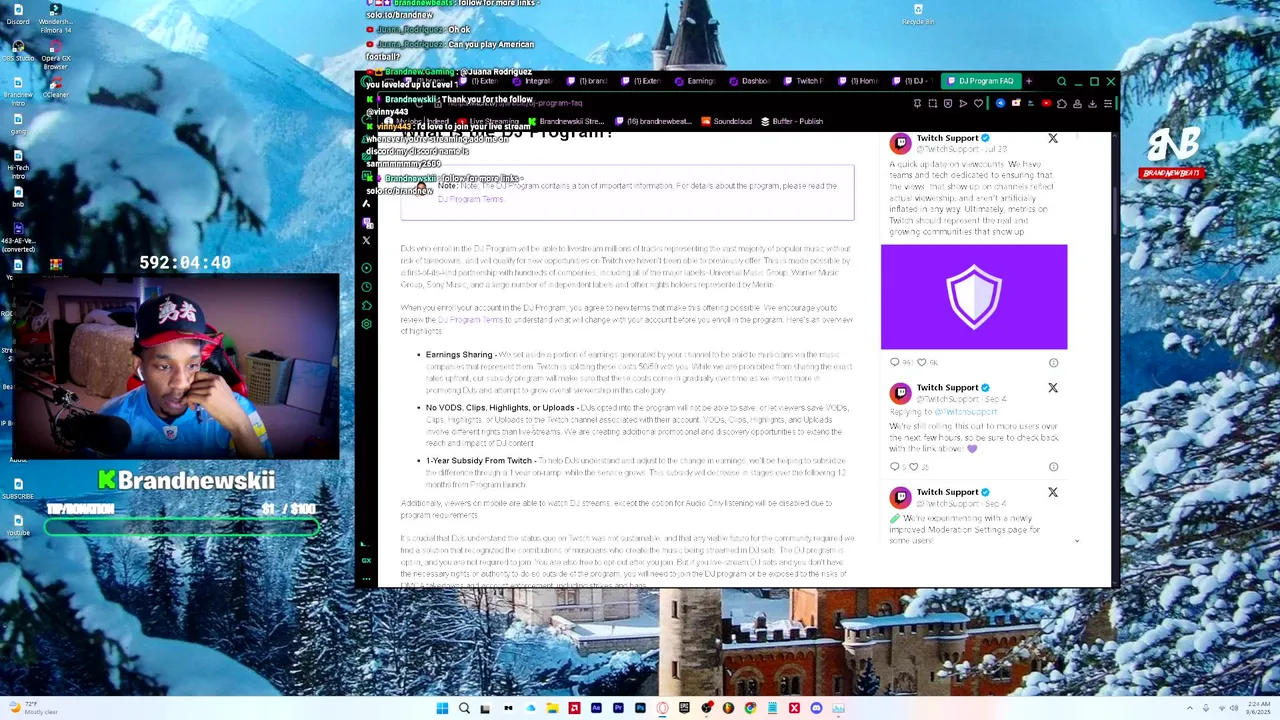The image size is (1280, 720).
Task: Reply to the Twitch Support shield tweet
Action: pyautogui.click(x=894, y=362)
